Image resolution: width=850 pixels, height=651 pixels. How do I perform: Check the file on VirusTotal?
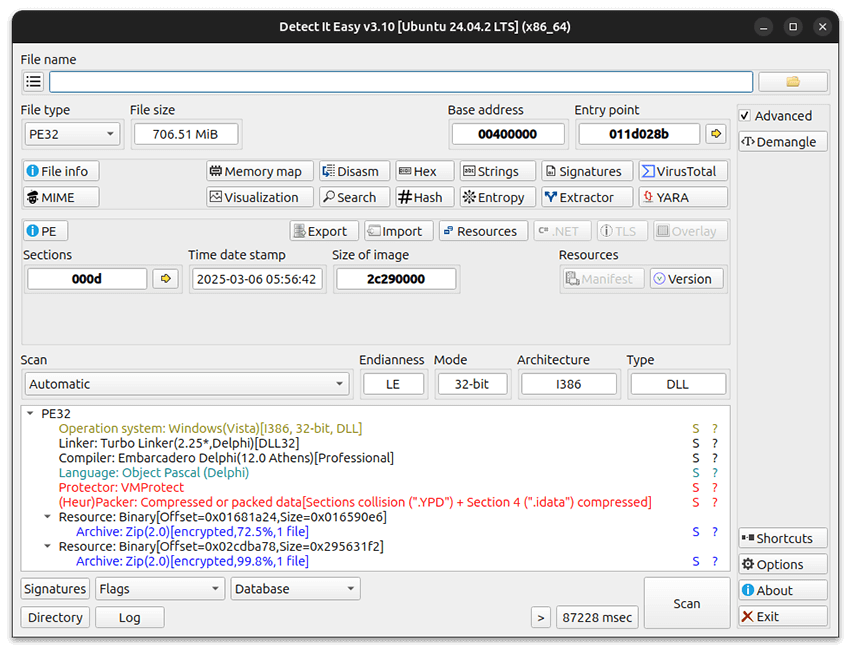(682, 170)
